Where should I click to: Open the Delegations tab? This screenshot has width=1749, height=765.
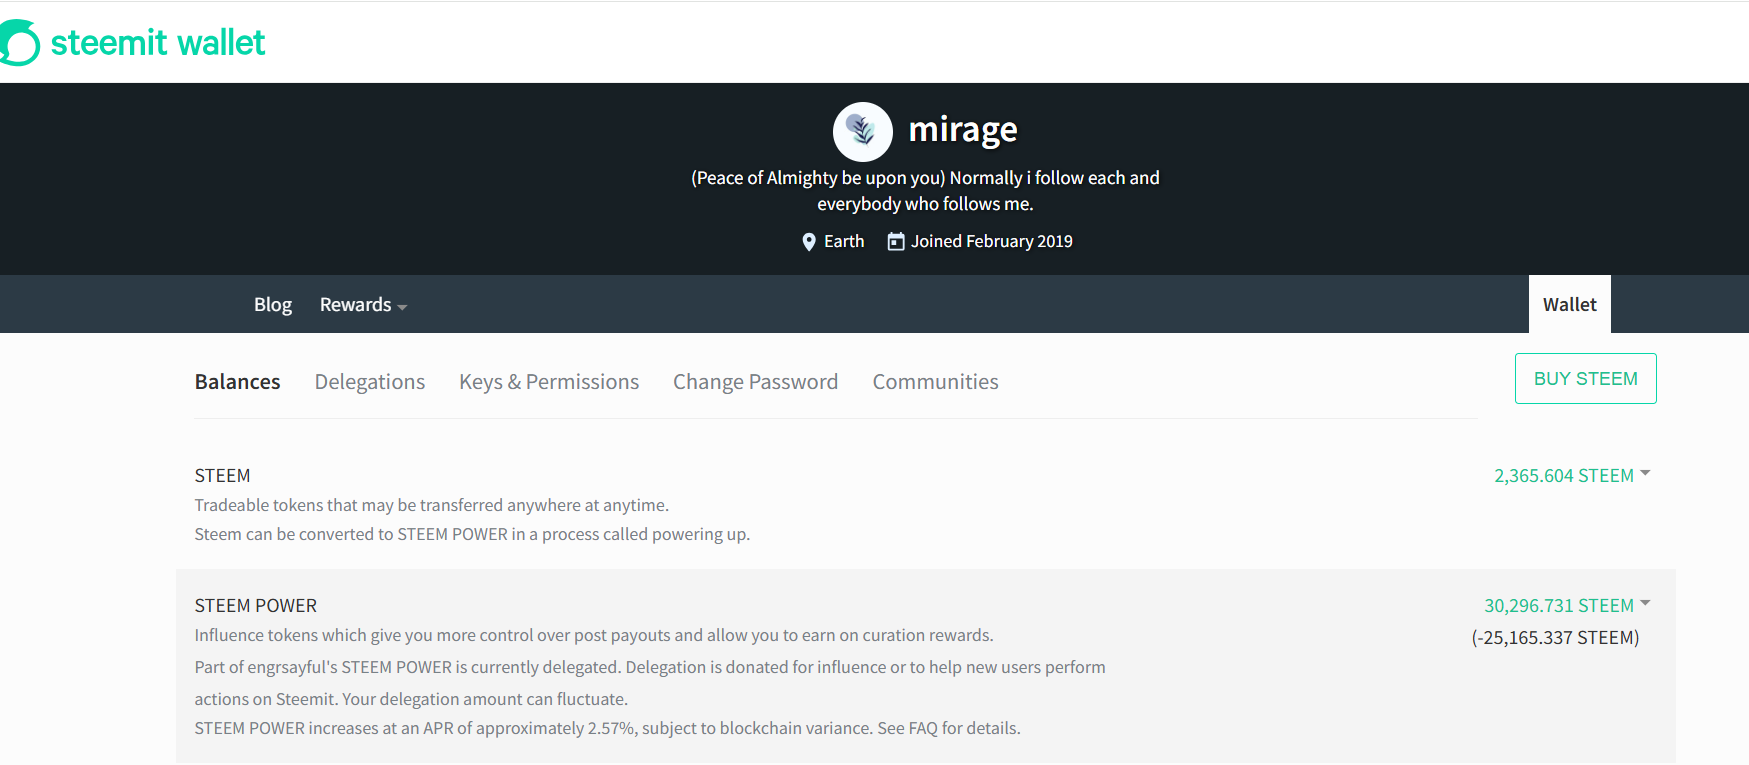pos(370,382)
